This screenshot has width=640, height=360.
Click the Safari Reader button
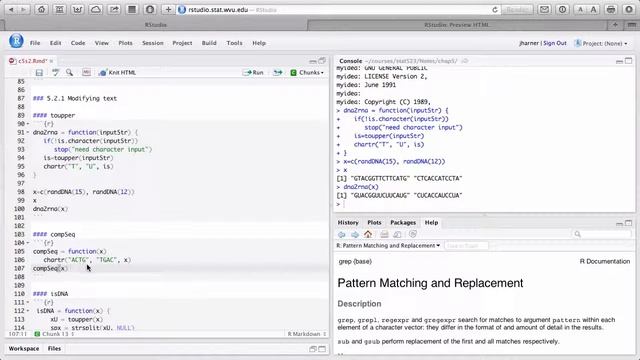(517, 9)
